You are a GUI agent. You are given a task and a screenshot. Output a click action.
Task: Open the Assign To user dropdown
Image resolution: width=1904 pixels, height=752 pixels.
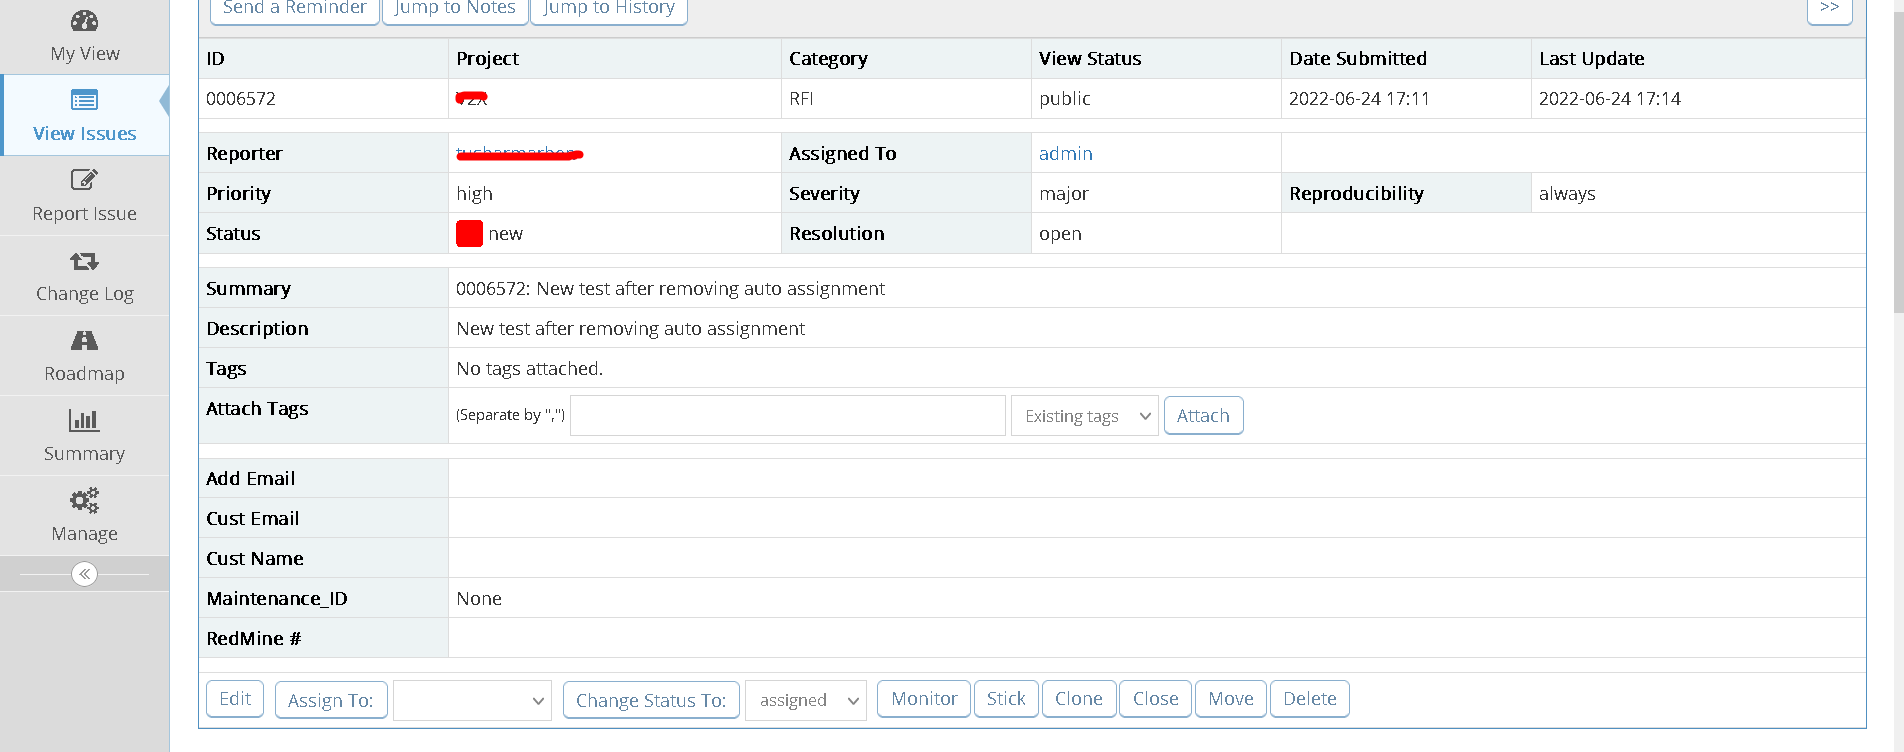coord(472,700)
